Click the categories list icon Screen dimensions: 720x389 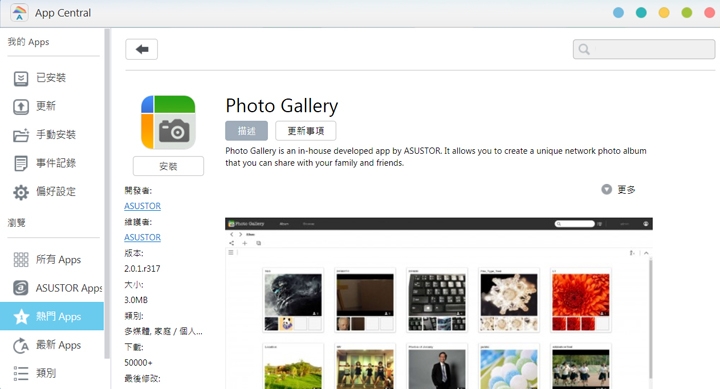pyautogui.click(x=21, y=373)
